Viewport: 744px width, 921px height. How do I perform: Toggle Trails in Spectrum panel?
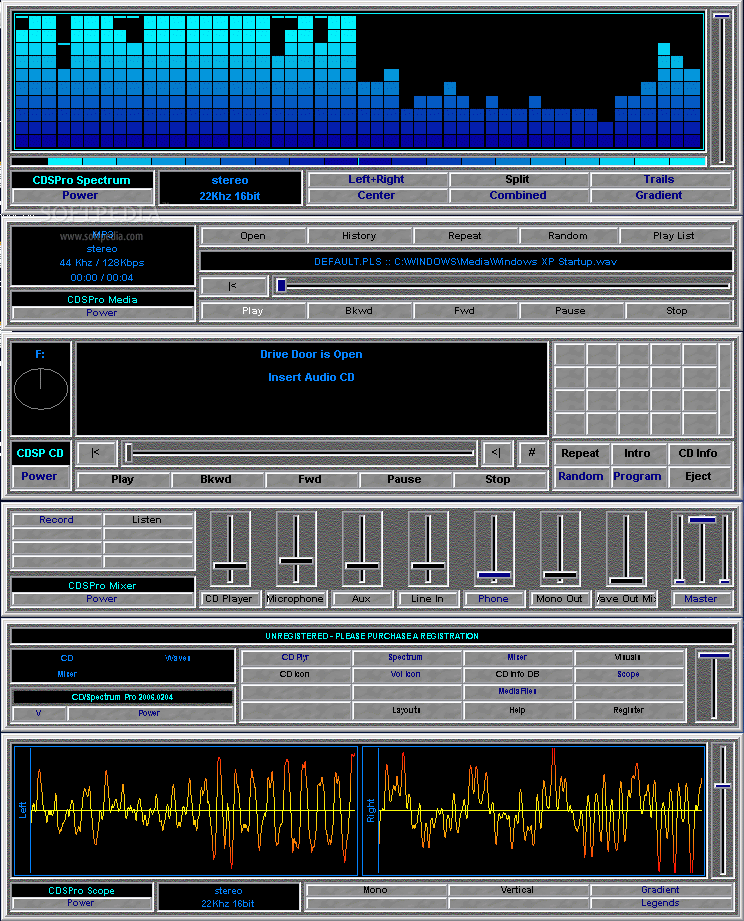click(x=659, y=180)
